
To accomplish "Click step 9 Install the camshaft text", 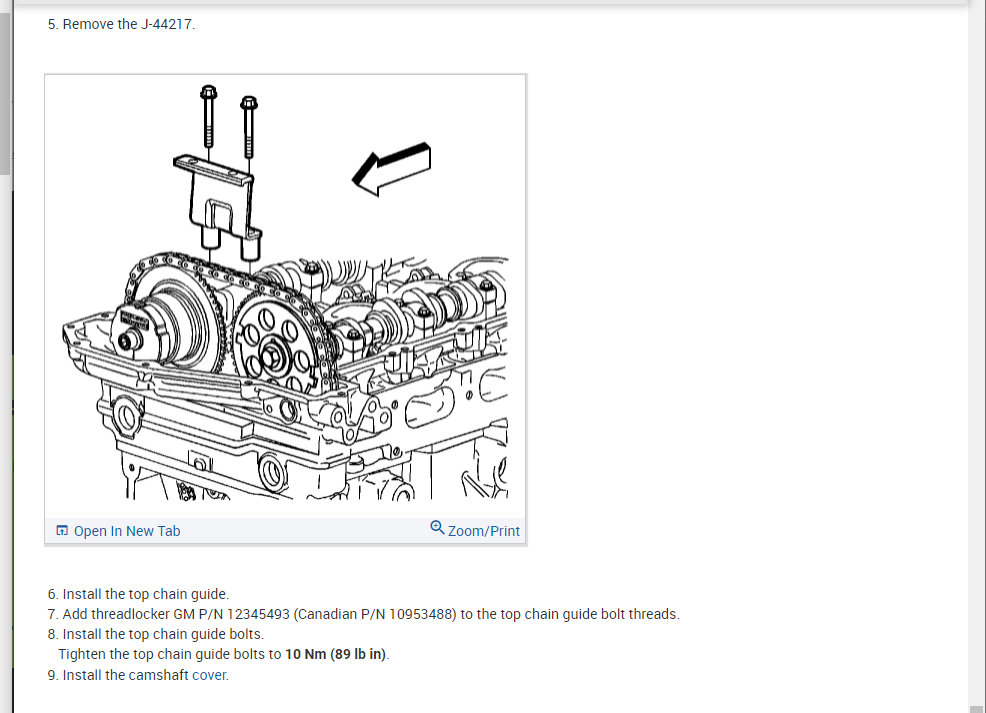I will pyautogui.click(x=118, y=675).
